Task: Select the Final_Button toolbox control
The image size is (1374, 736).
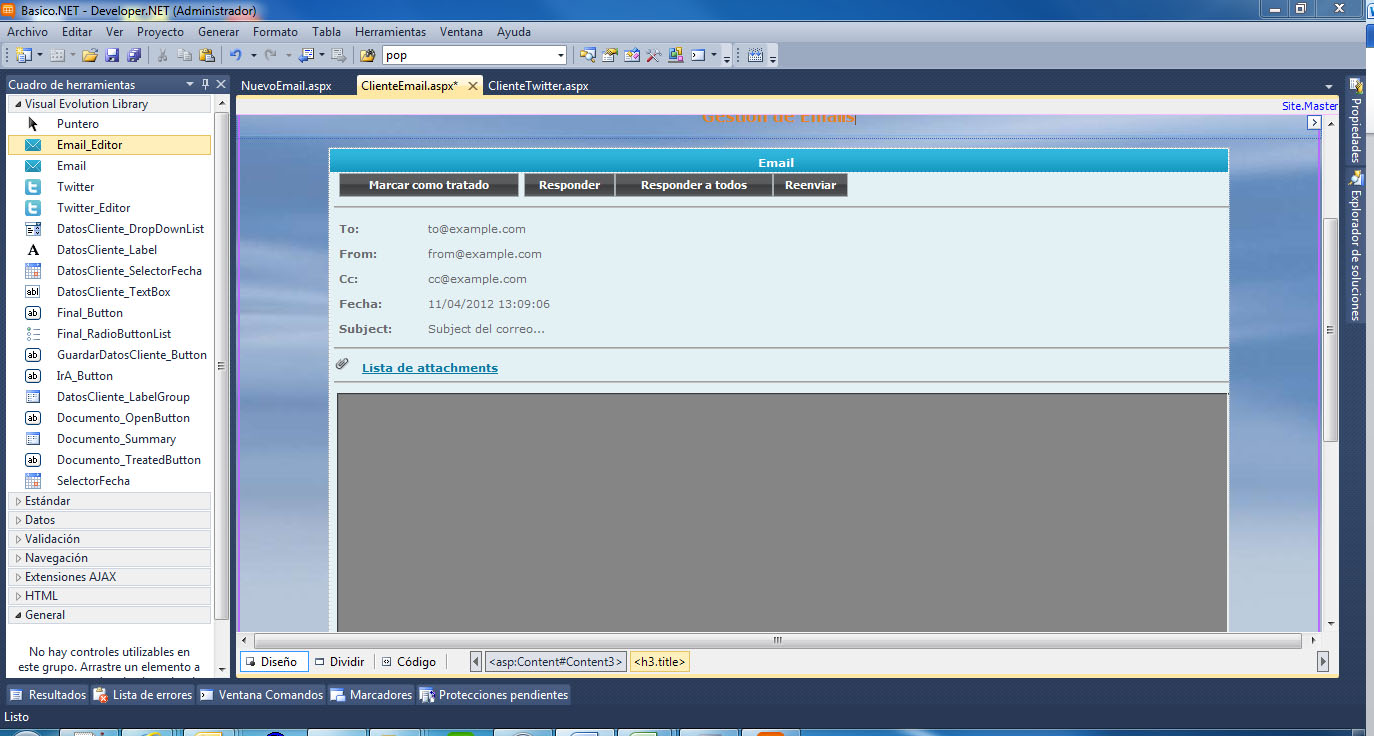Action: coord(109,313)
